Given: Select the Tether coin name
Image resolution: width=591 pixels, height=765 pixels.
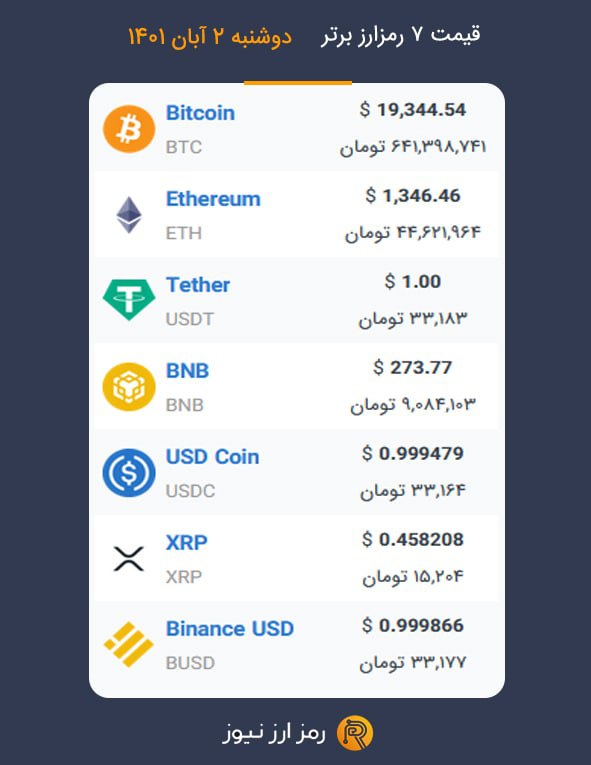Looking at the screenshot, I should [198, 284].
